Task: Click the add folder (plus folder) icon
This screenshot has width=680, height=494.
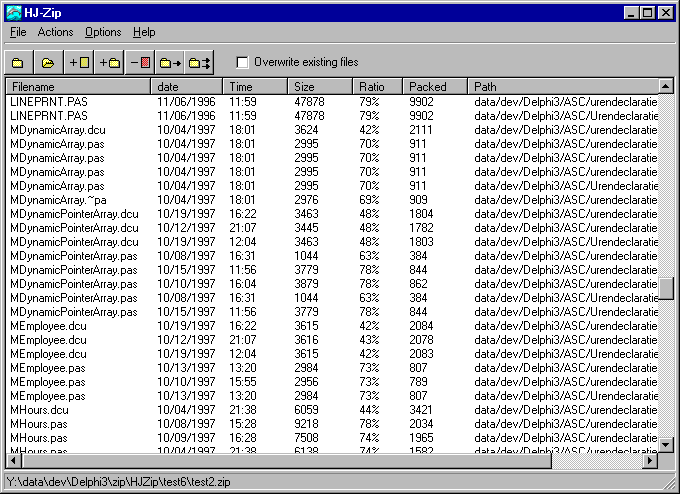Action: tap(110, 63)
